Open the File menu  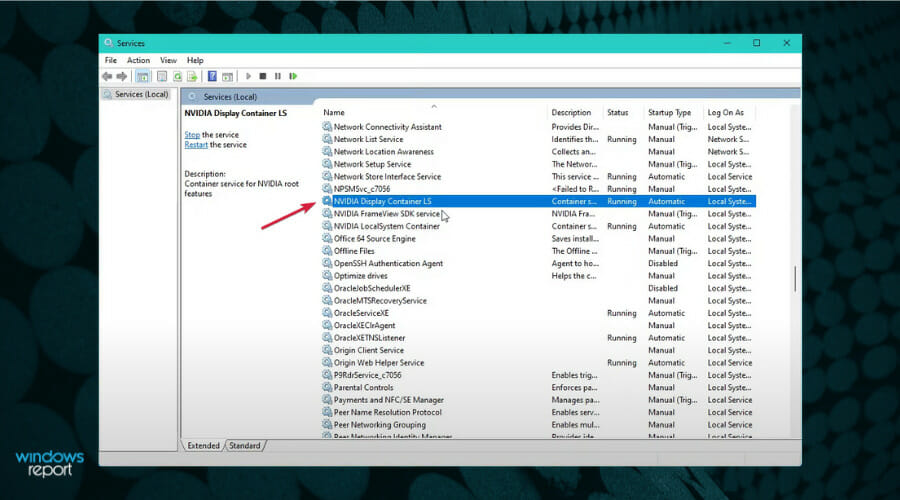tap(111, 60)
